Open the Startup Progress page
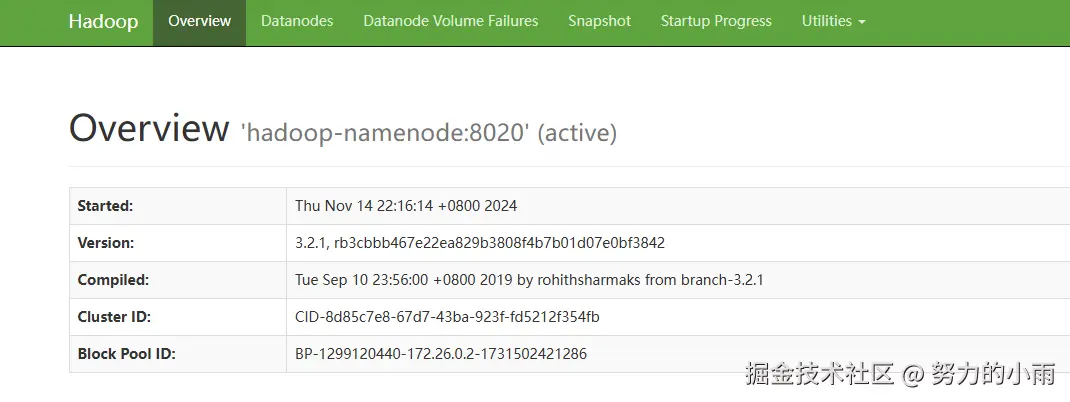 coord(716,21)
